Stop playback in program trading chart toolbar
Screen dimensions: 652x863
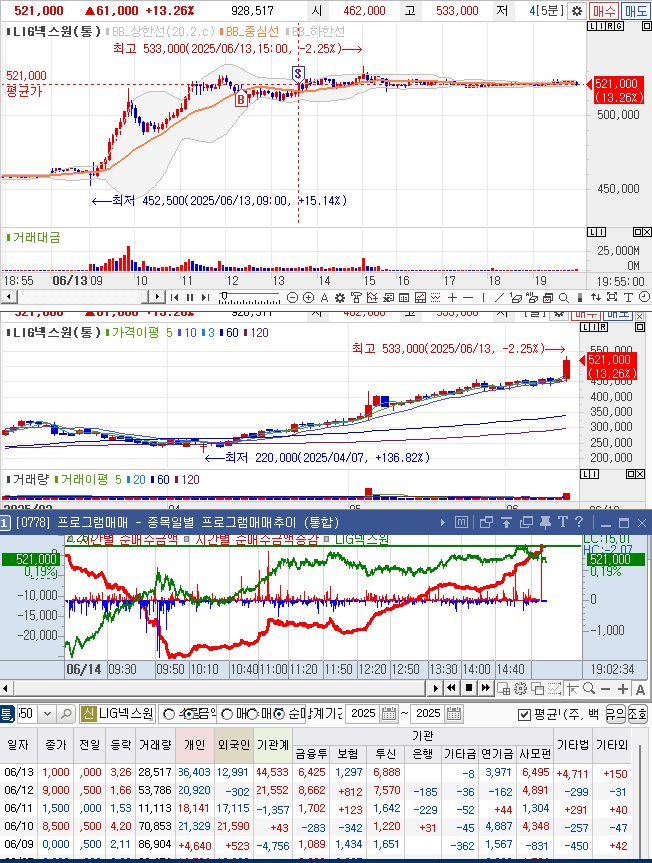click(469, 687)
